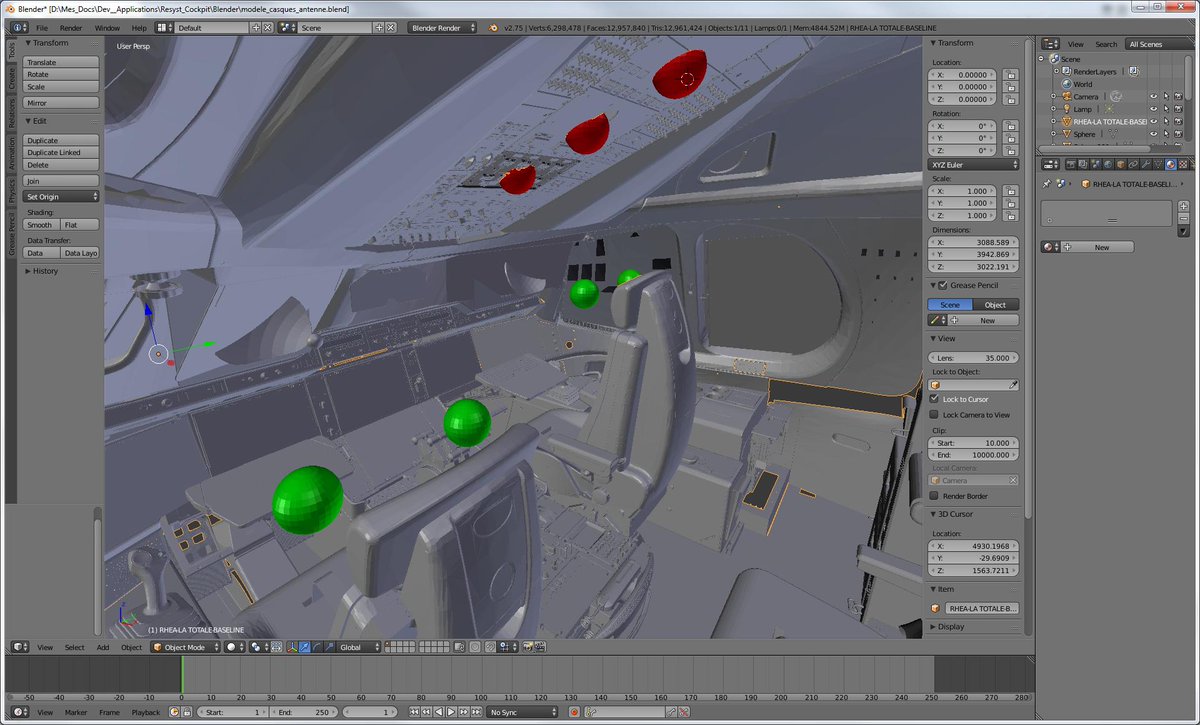Screen dimensions: 1200x725
Task: Open the Window menu
Action: pos(107,28)
